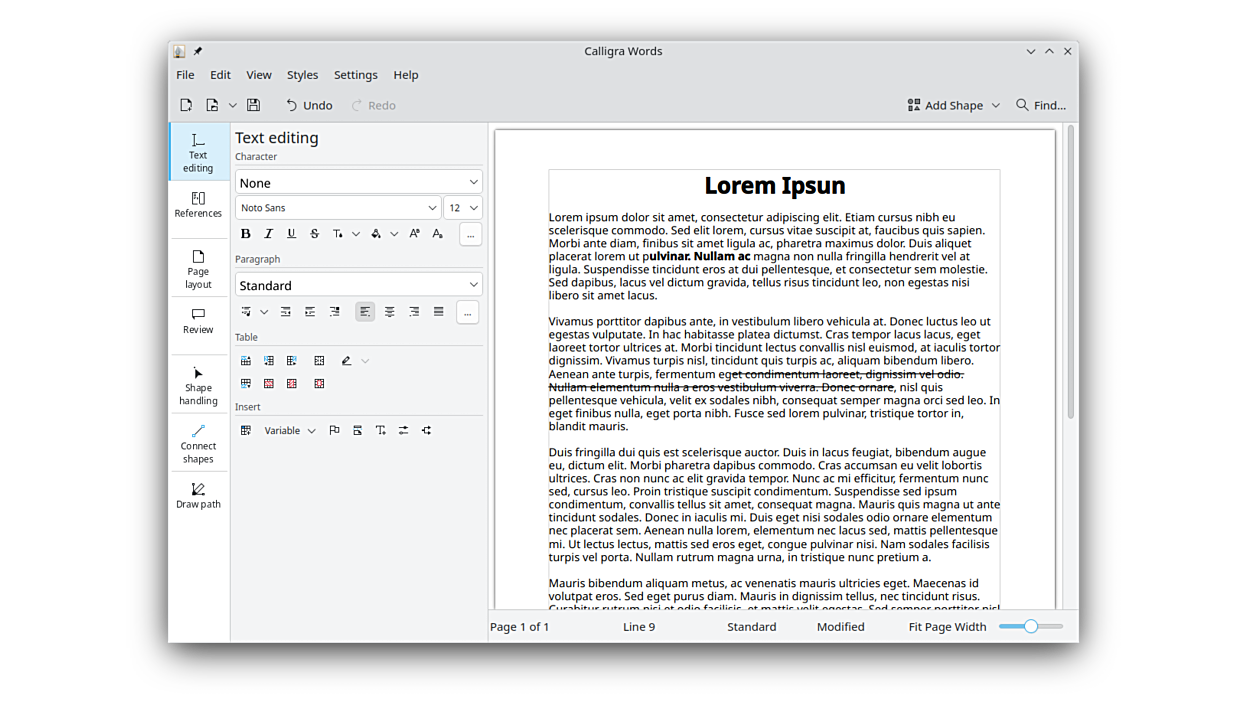Enable center paragraph alignment
This screenshot has width=1248, height=702.
390,312
